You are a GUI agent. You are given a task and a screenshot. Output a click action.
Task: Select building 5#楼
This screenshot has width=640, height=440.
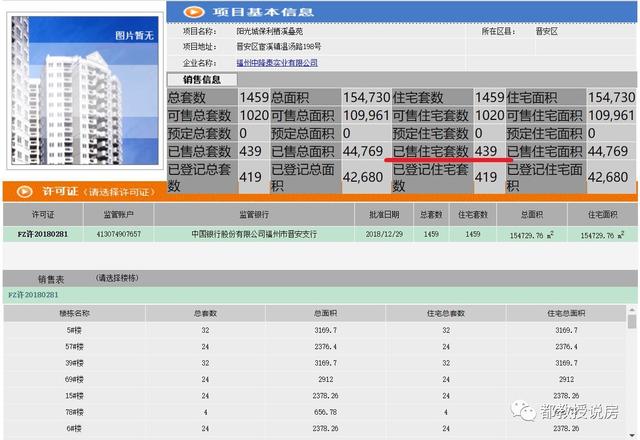pos(74,330)
